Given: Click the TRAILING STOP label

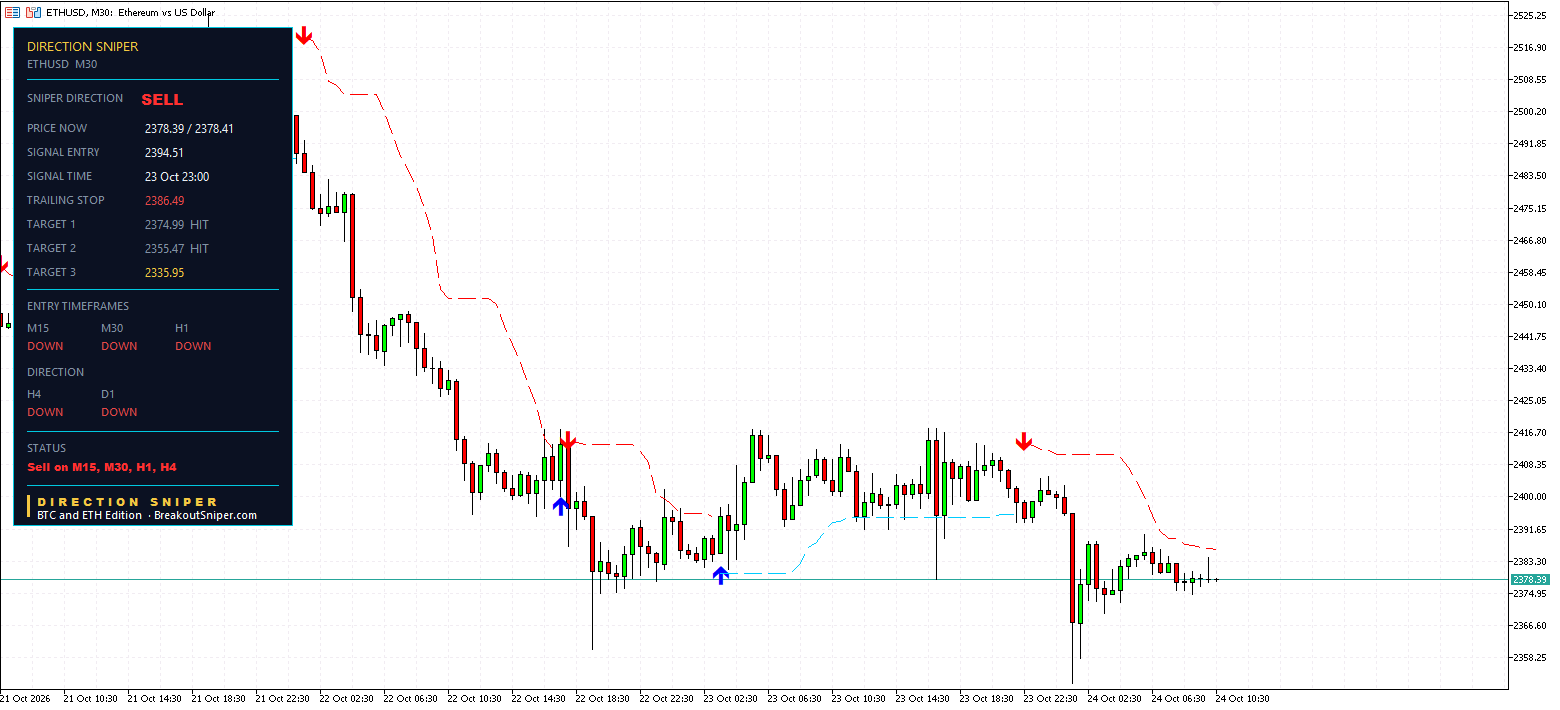Looking at the screenshot, I should pyautogui.click(x=66, y=201).
